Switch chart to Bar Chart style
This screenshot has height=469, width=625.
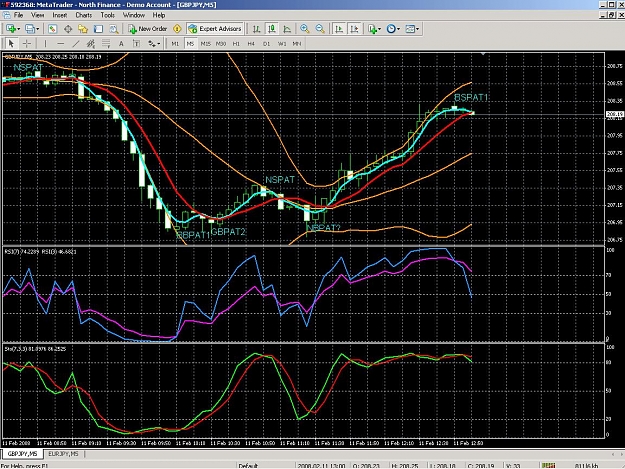[256, 29]
